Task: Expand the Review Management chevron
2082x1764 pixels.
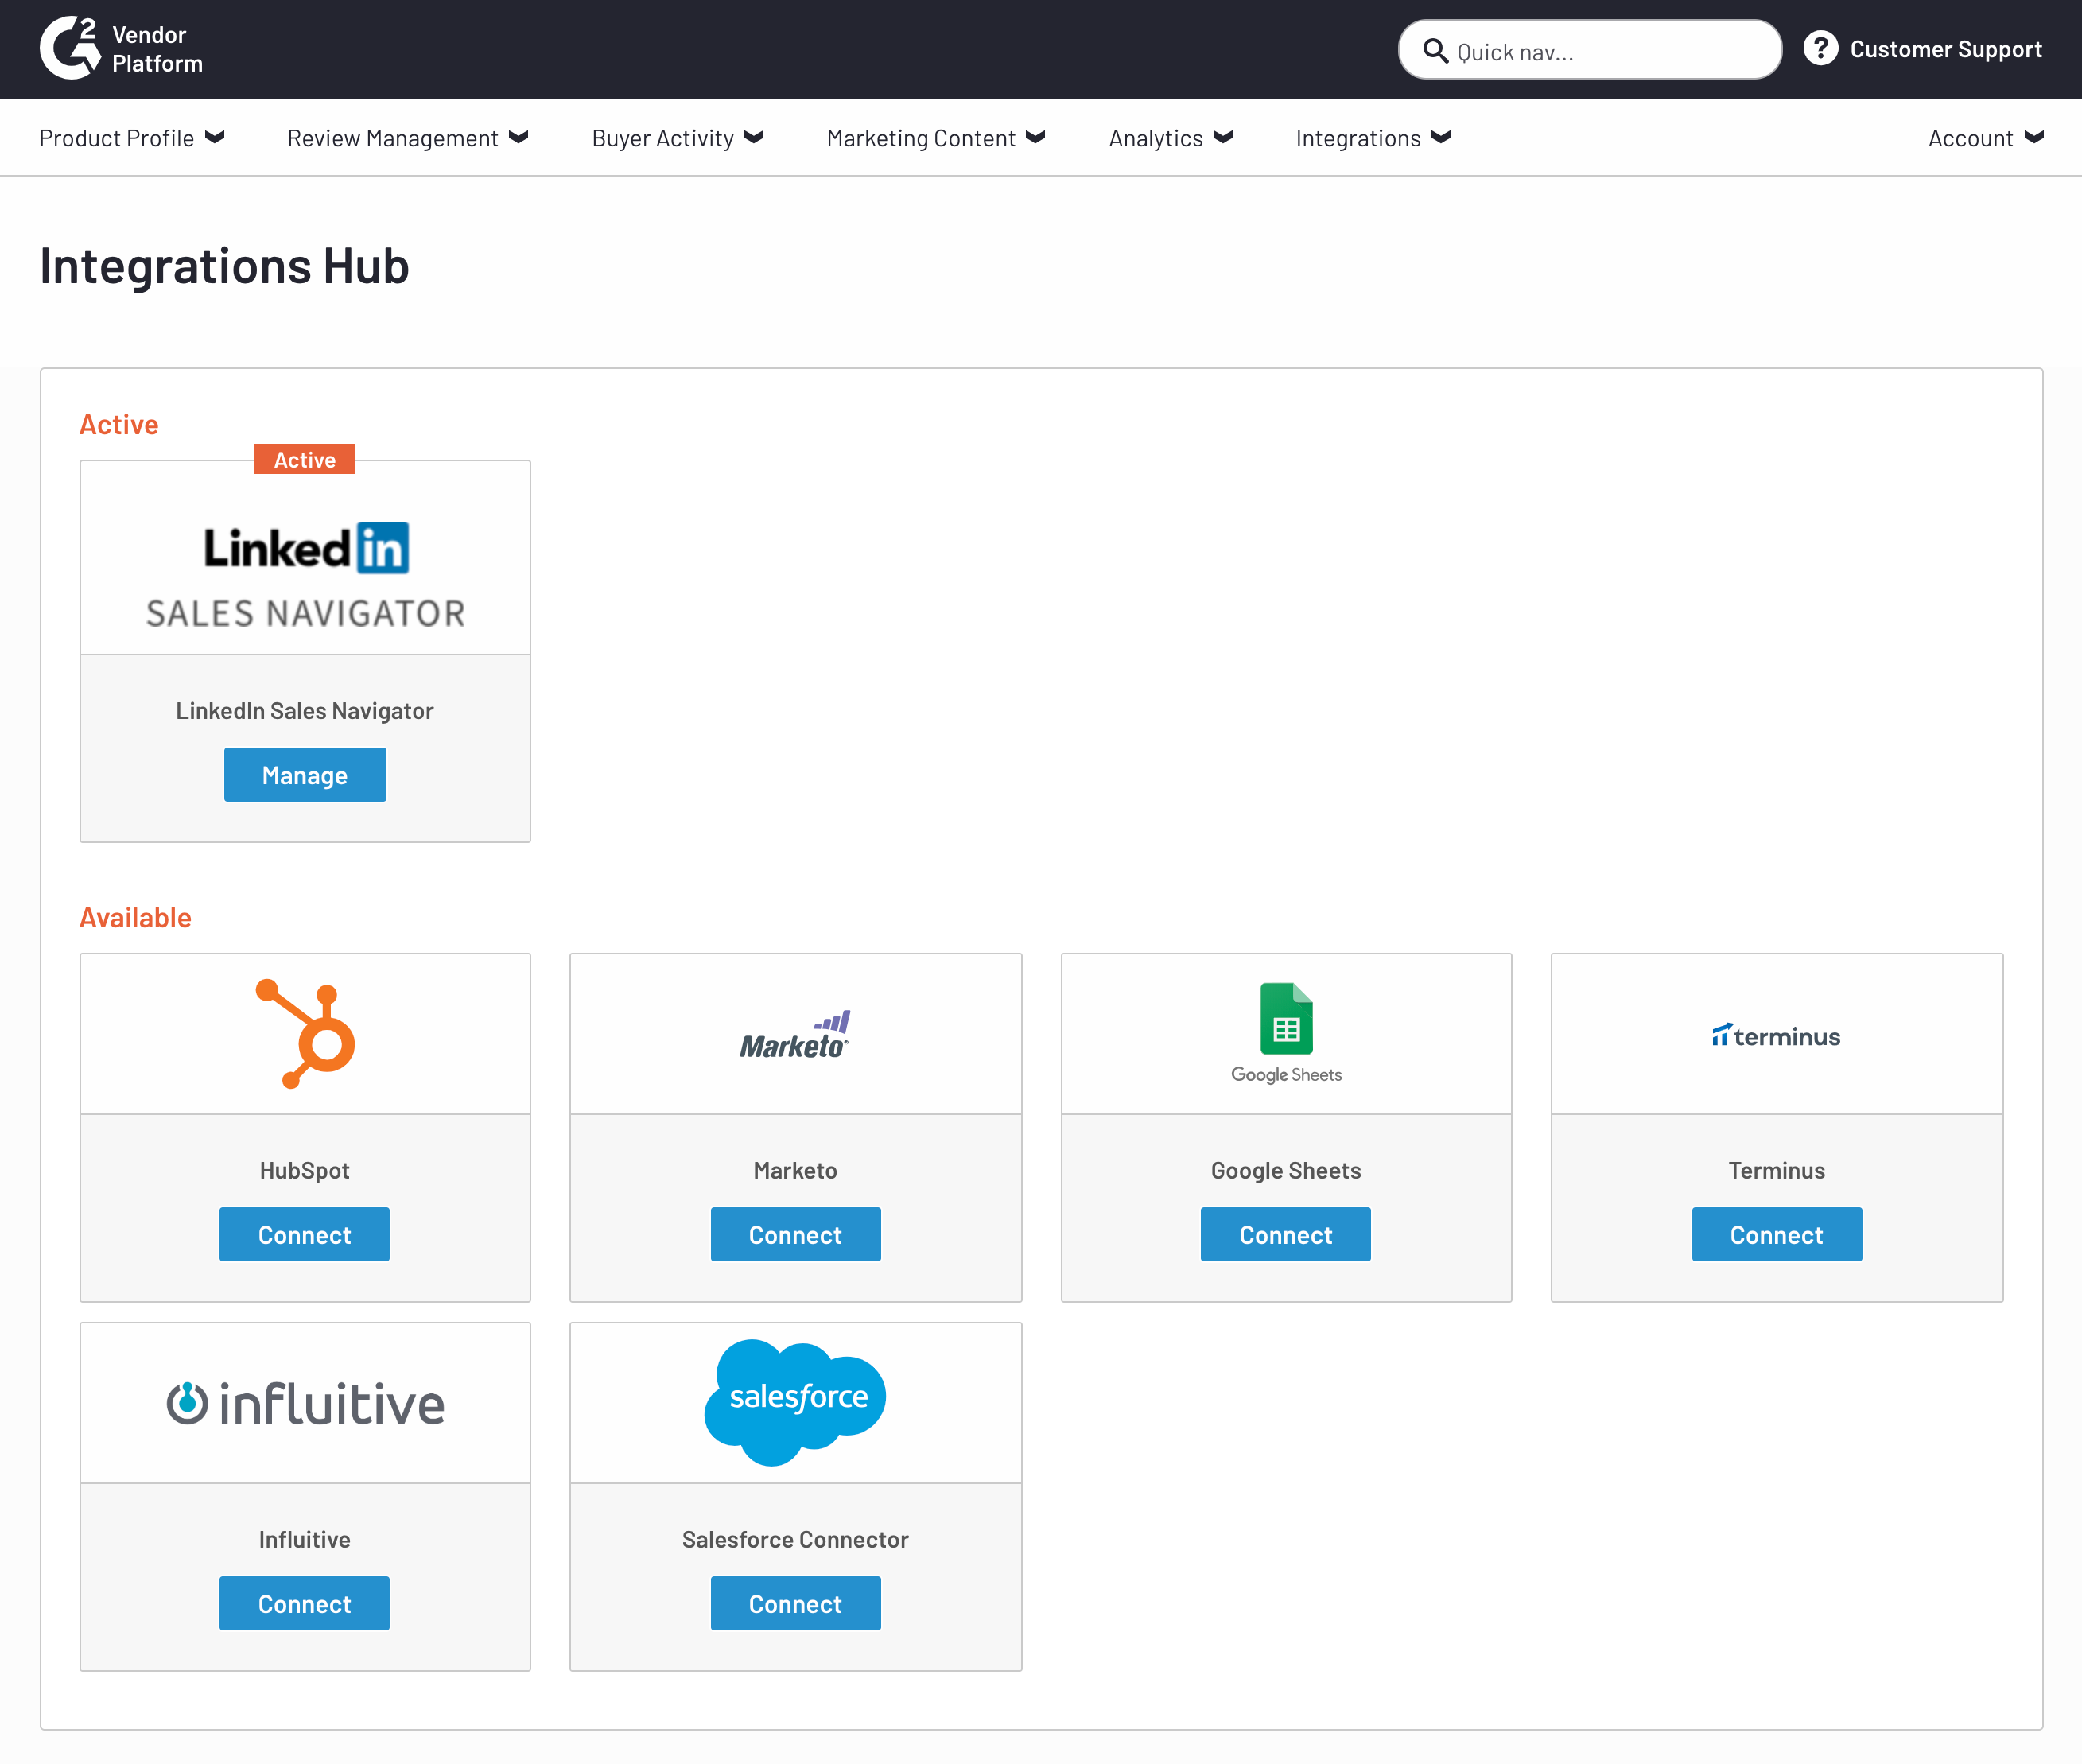Action: [518, 137]
